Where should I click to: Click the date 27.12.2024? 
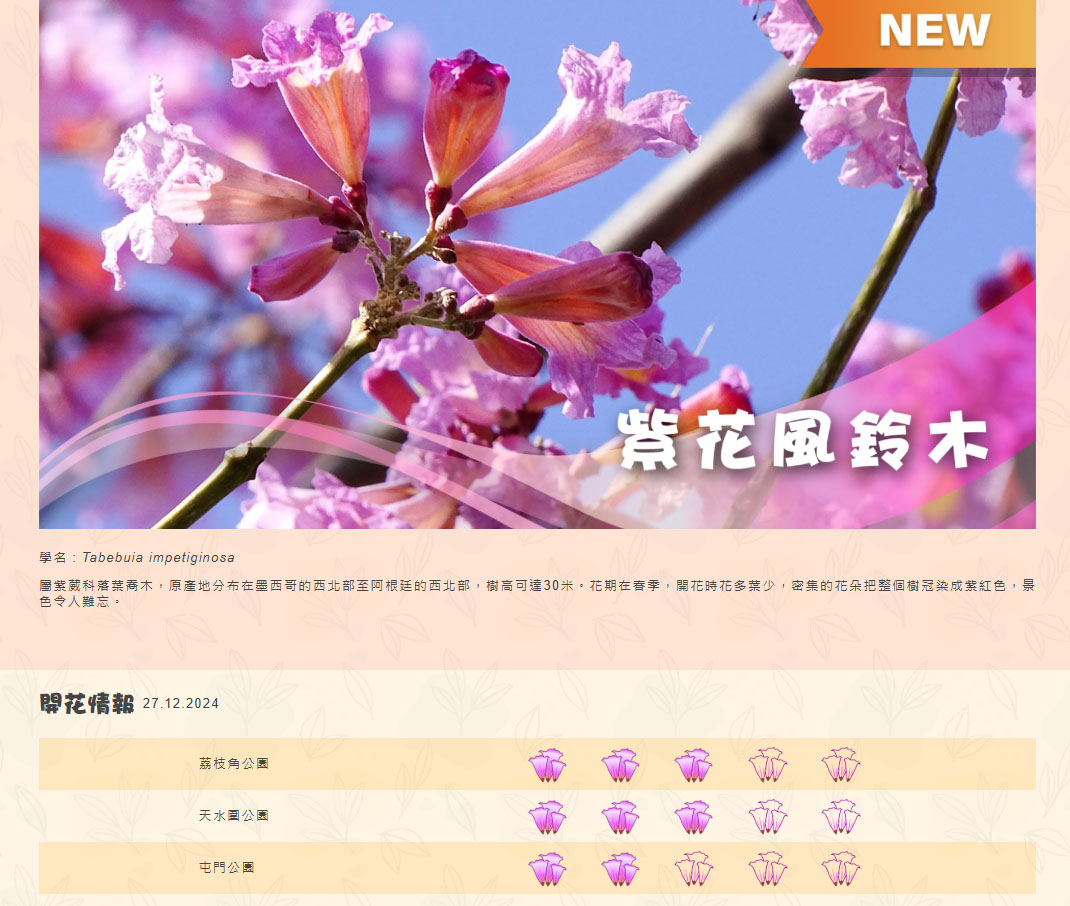(x=181, y=704)
